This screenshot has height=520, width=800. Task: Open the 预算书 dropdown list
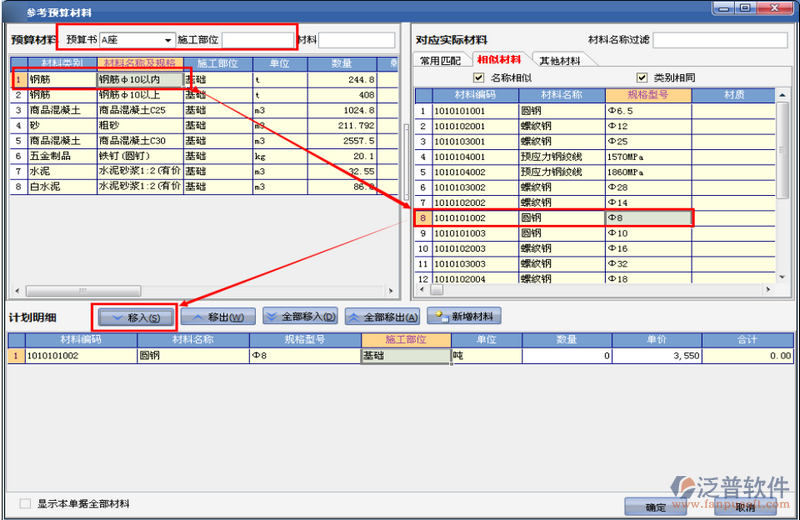click(166, 39)
